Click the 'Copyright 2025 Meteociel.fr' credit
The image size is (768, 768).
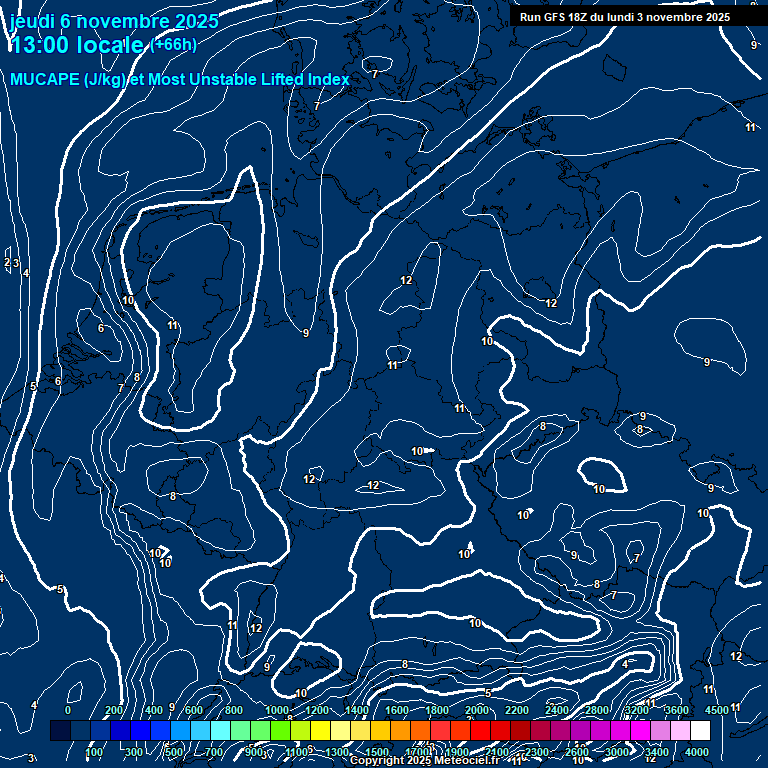pos(425,760)
